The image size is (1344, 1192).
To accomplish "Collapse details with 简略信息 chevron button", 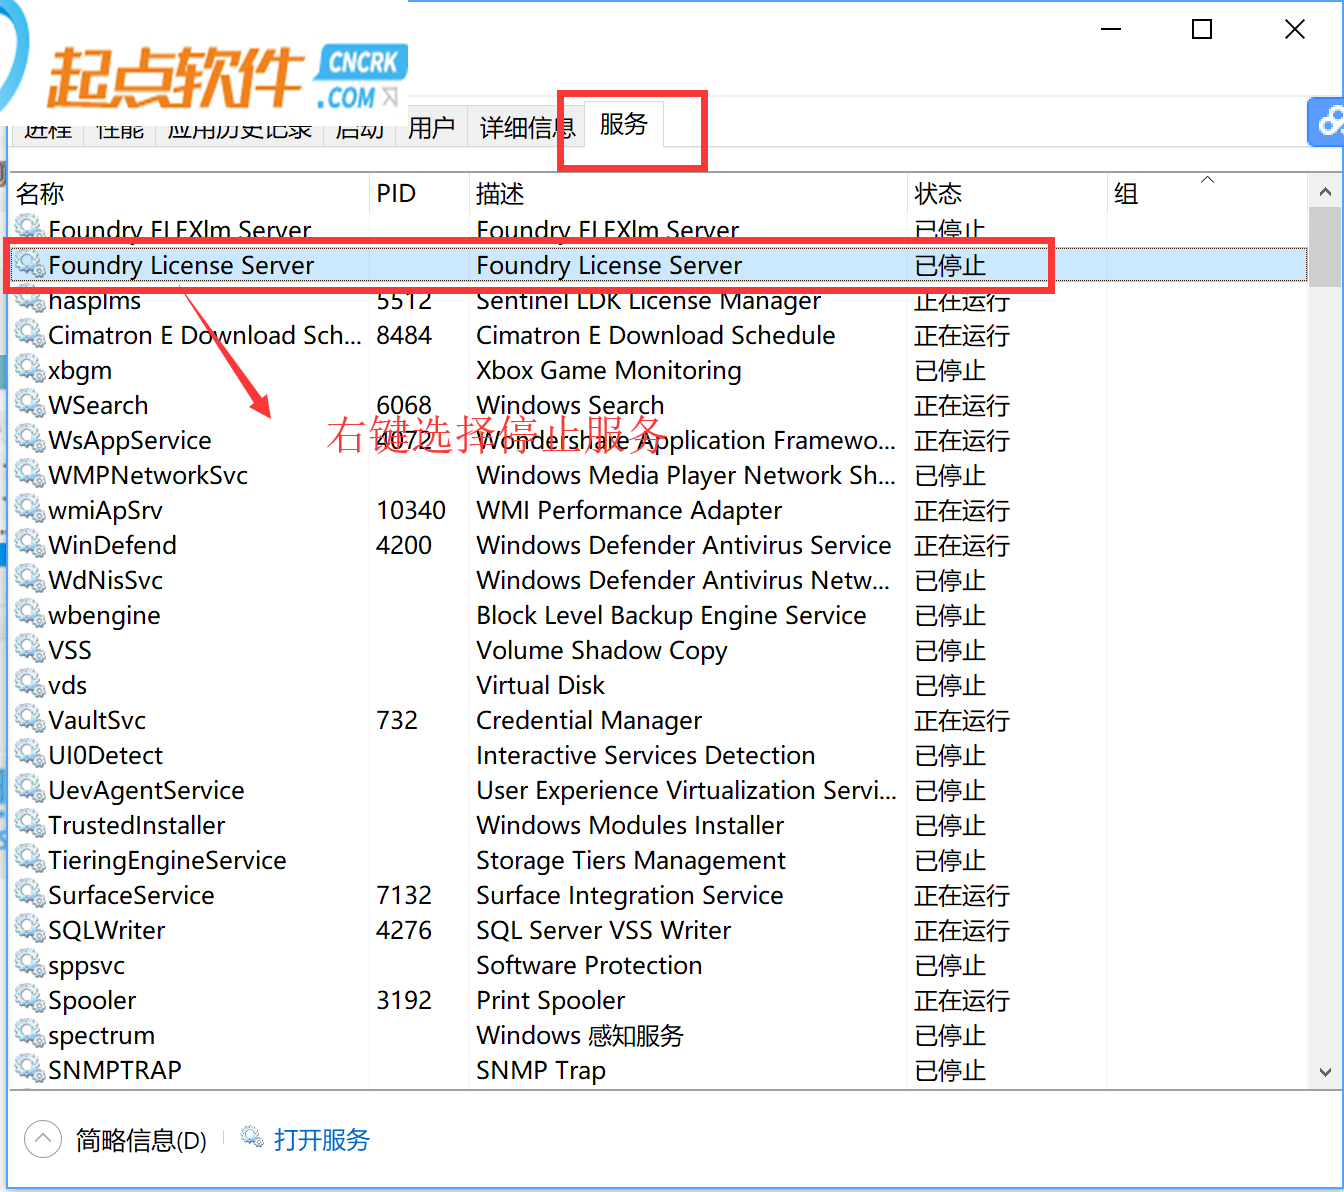I will pos(43,1139).
